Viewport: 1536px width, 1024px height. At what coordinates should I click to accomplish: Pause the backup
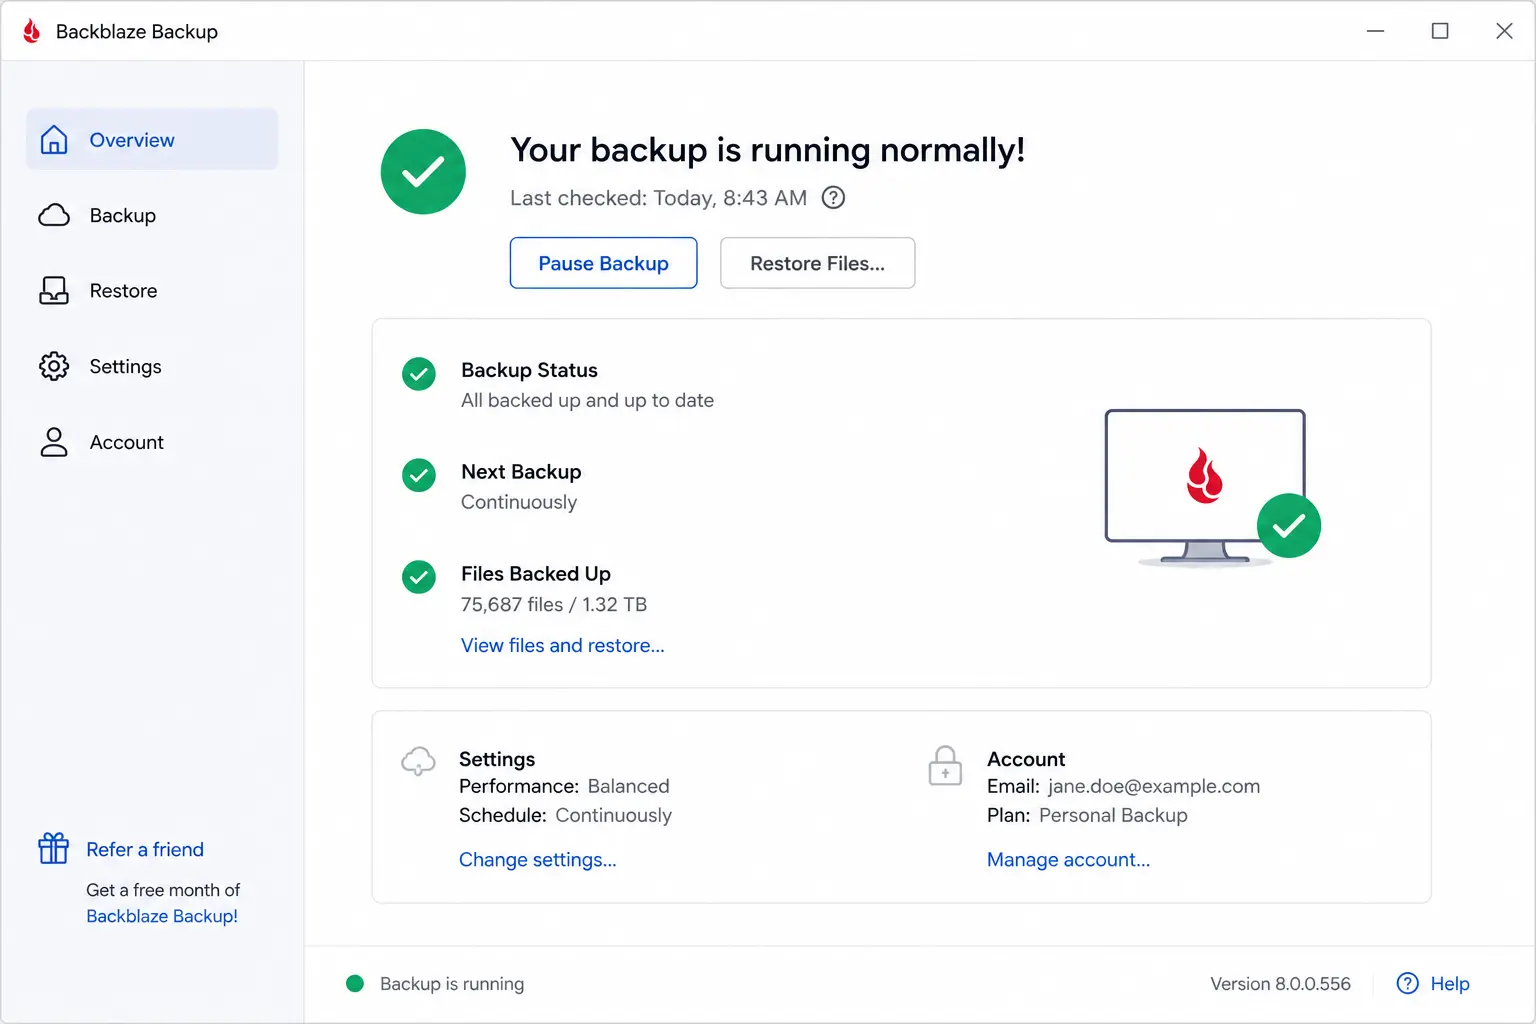pyautogui.click(x=603, y=263)
